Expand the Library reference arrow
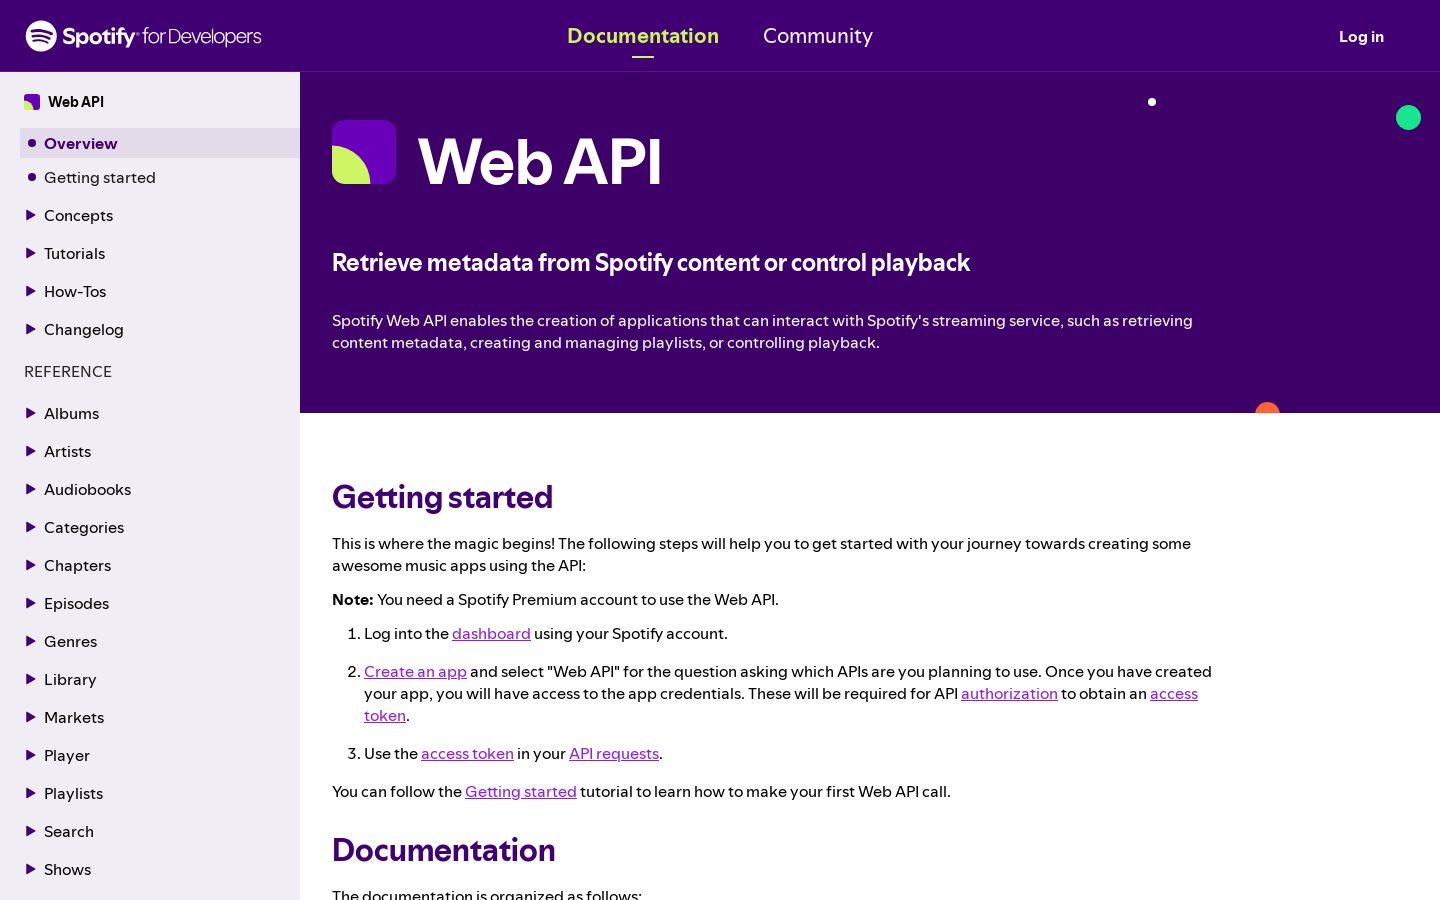 [x=30, y=679]
